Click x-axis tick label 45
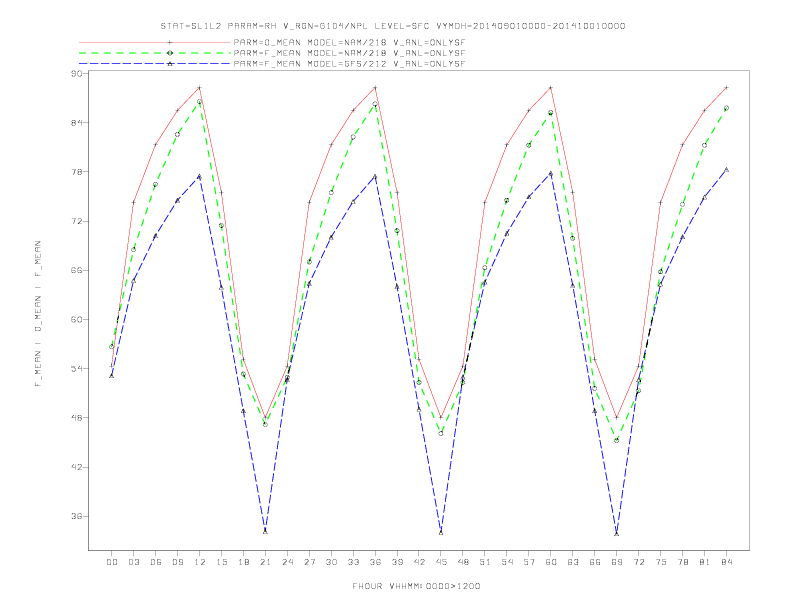 tap(441, 562)
